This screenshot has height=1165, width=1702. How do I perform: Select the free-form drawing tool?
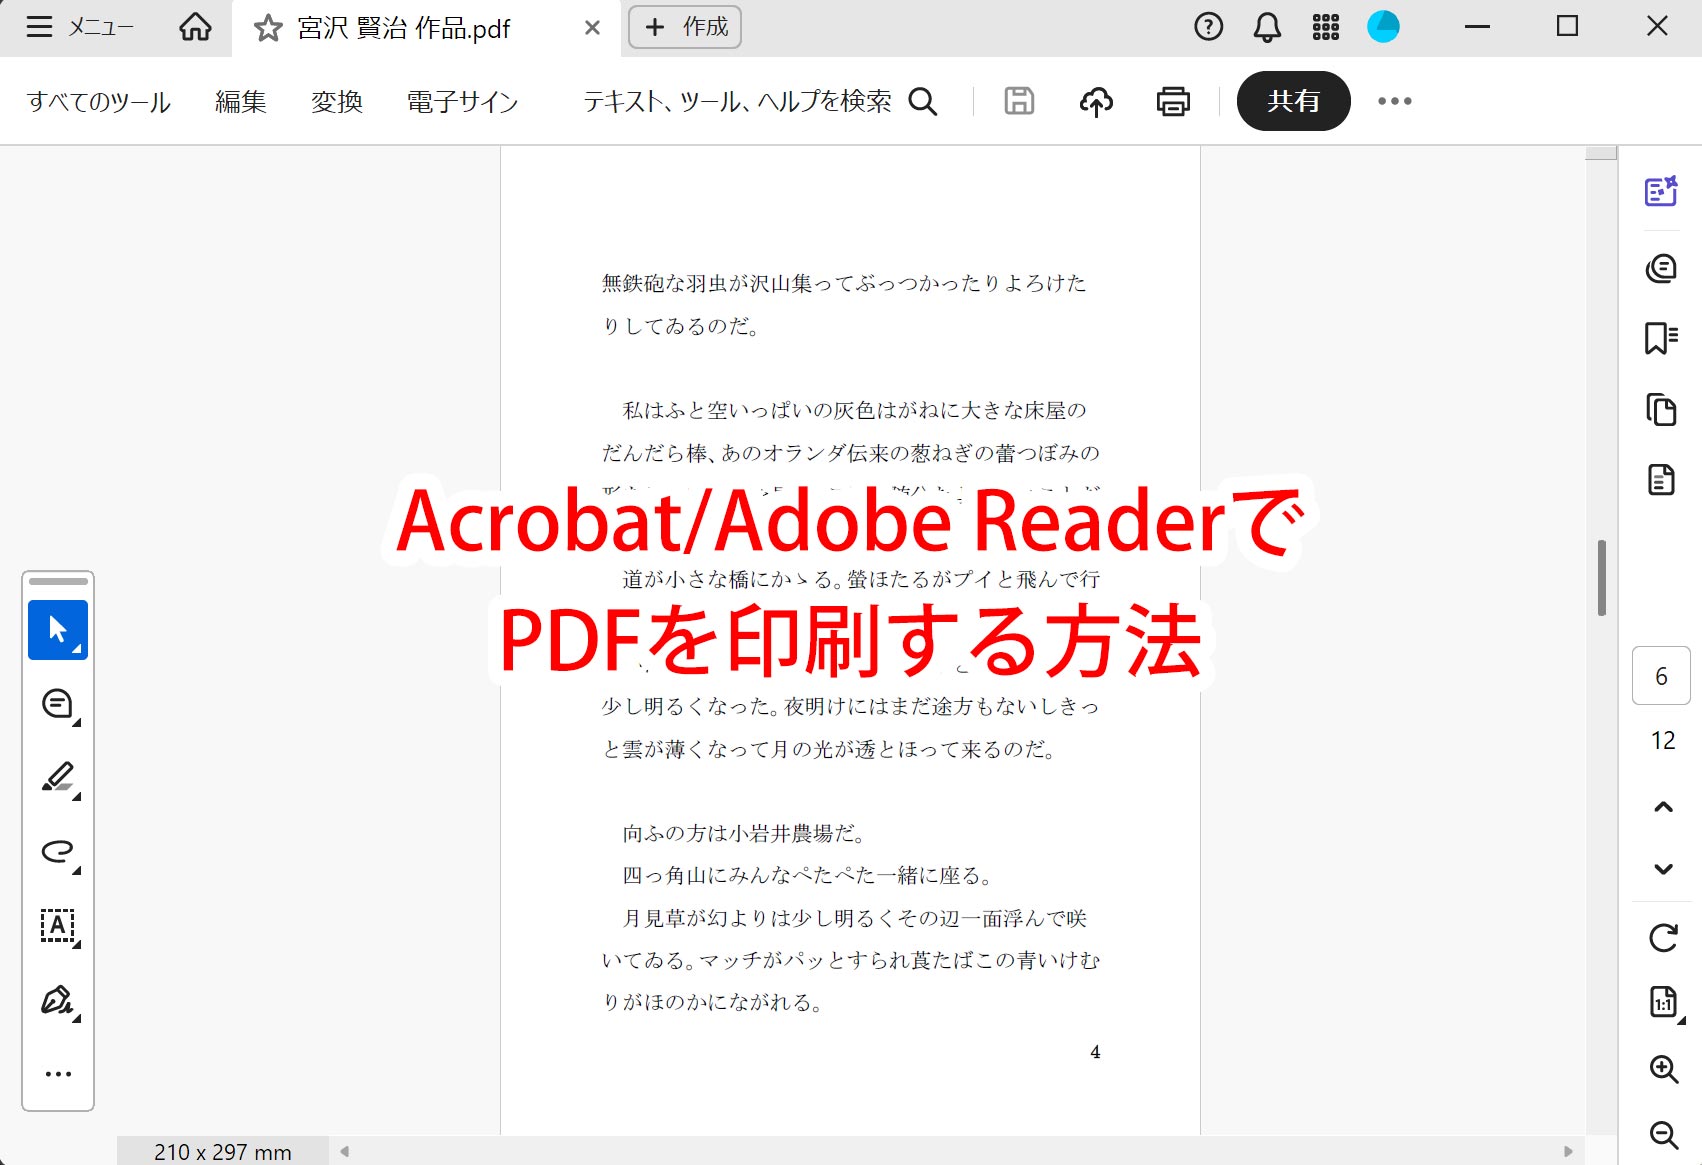(57, 851)
